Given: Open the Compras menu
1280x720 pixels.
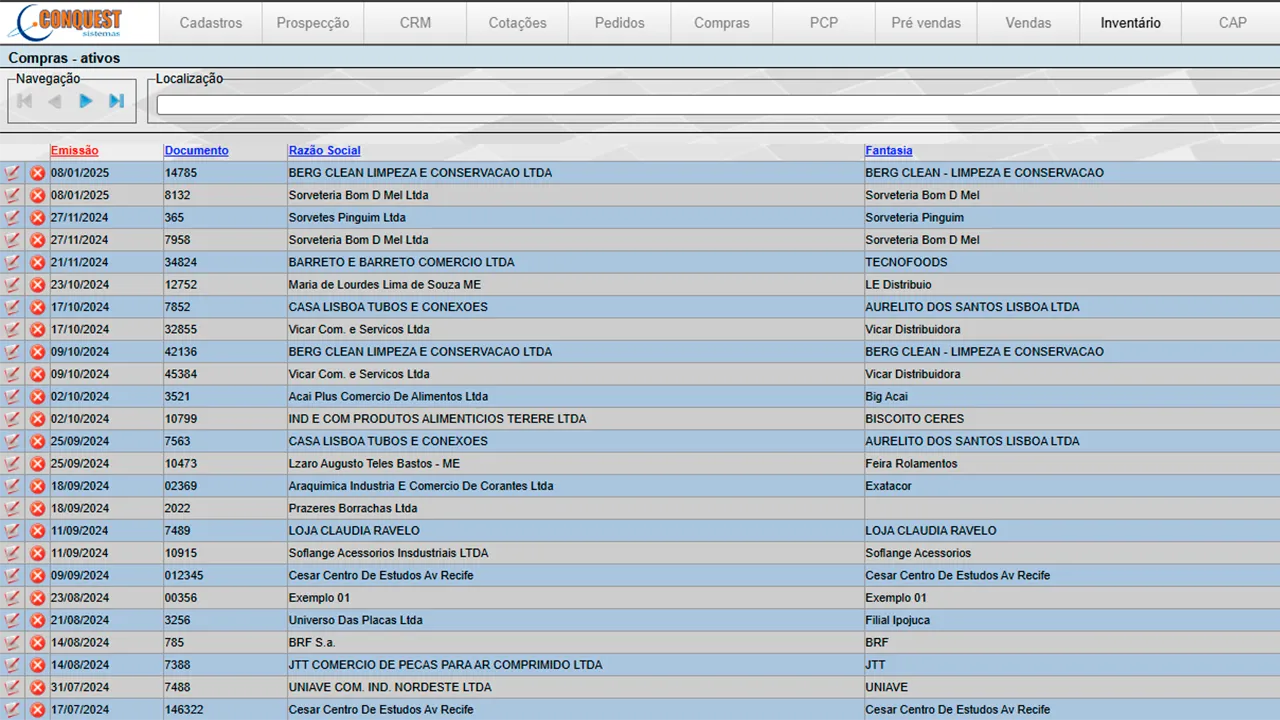Looking at the screenshot, I should [x=721, y=23].
